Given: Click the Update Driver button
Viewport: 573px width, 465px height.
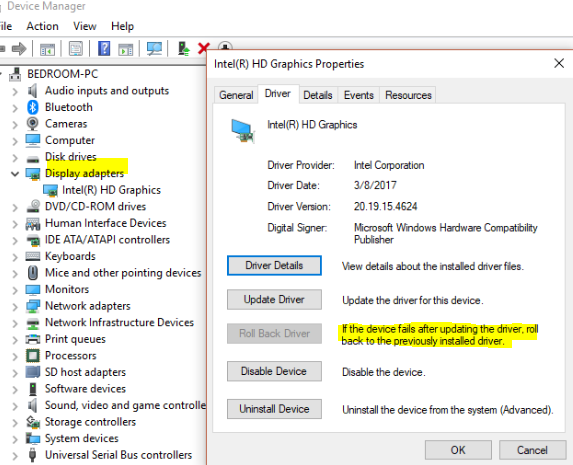Looking at the screenshot, I should click(x=274, y=299).
